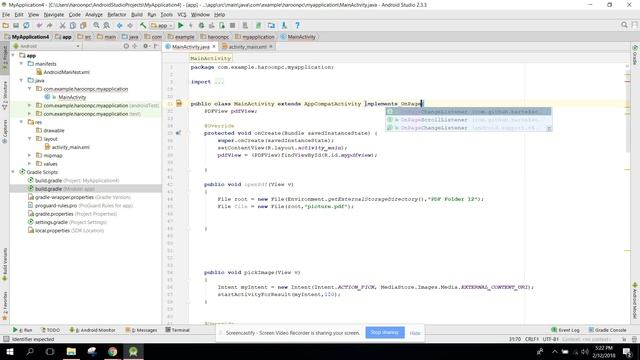
Task: Close the MainActivity.java editor tab
Action: pos(214,47)
